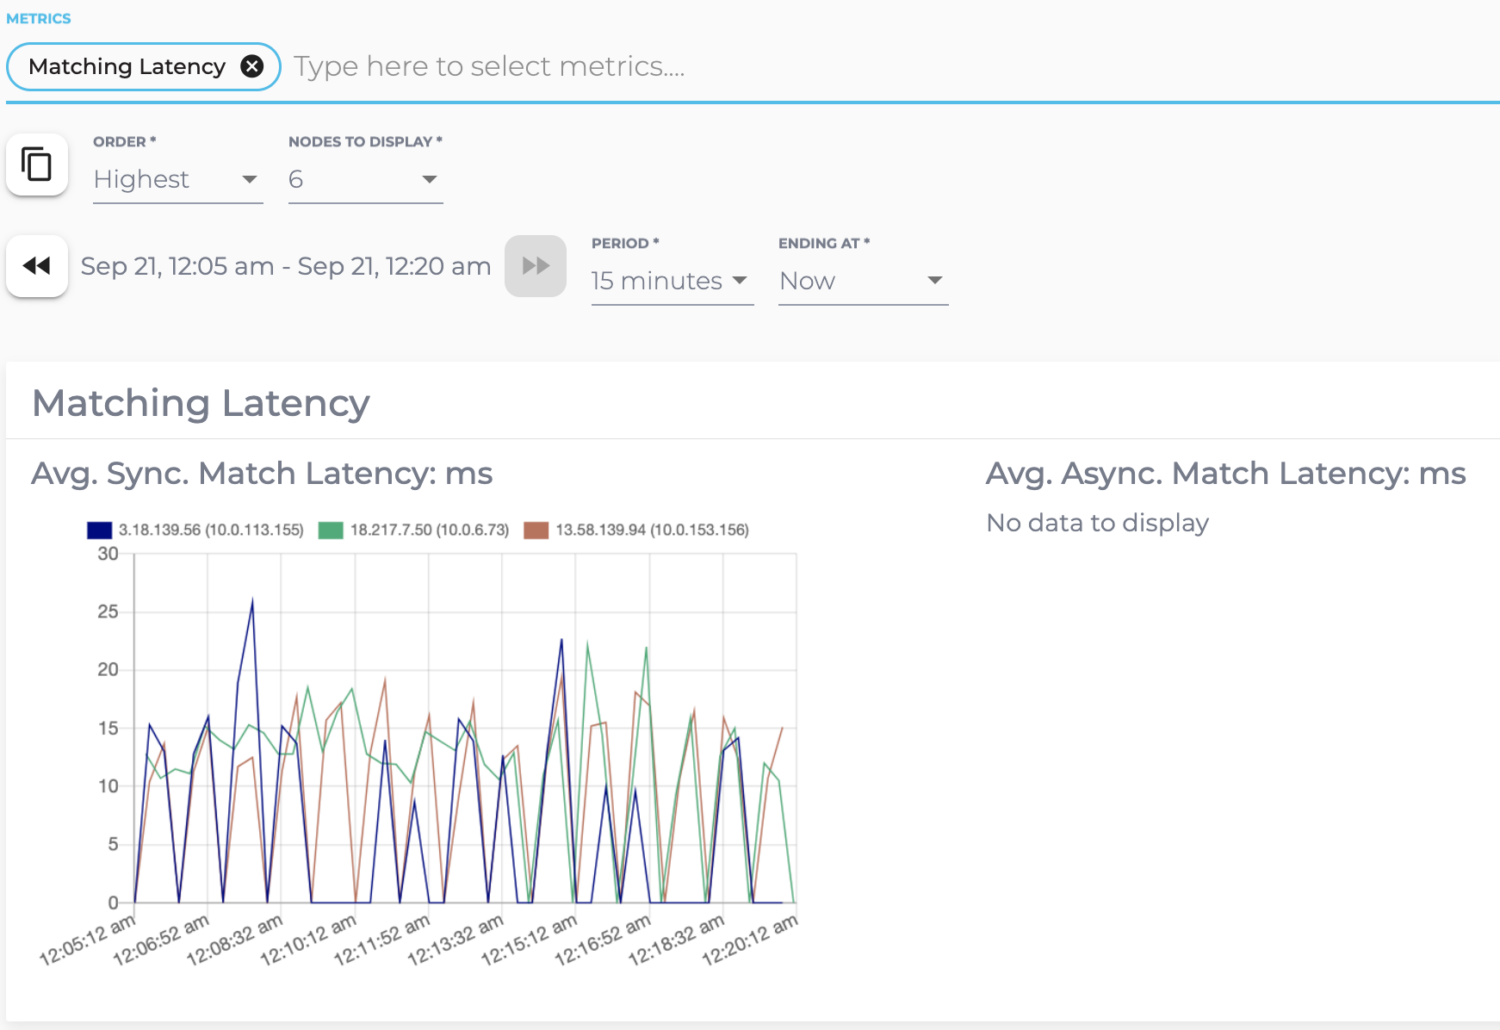Fast-forward the chart time range
This screenshot has height=1030, width=1500.
[x=536, y=266]
